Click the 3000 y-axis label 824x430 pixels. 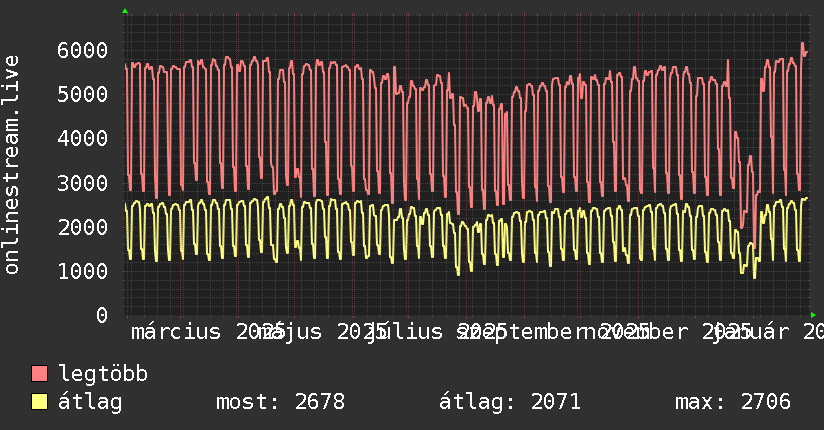click(83, 183)
